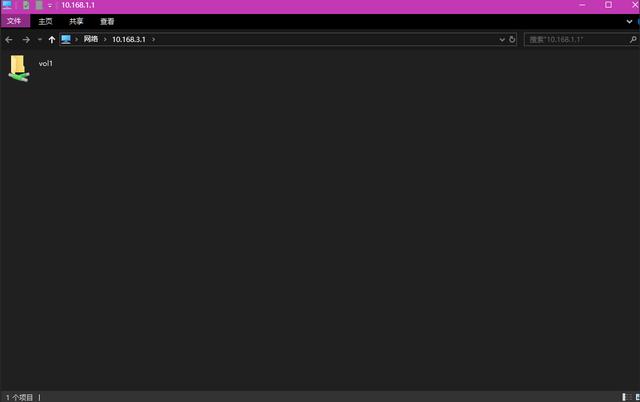
Task: Switch to the 共享 ribbon tab
Action: [76, 21]
